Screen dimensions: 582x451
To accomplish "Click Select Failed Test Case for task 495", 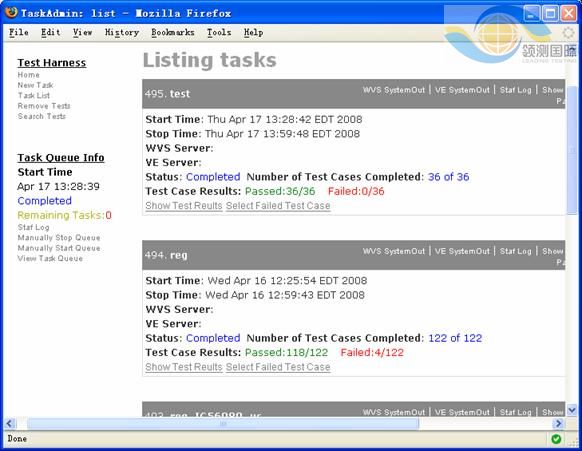I will (278, 206).
